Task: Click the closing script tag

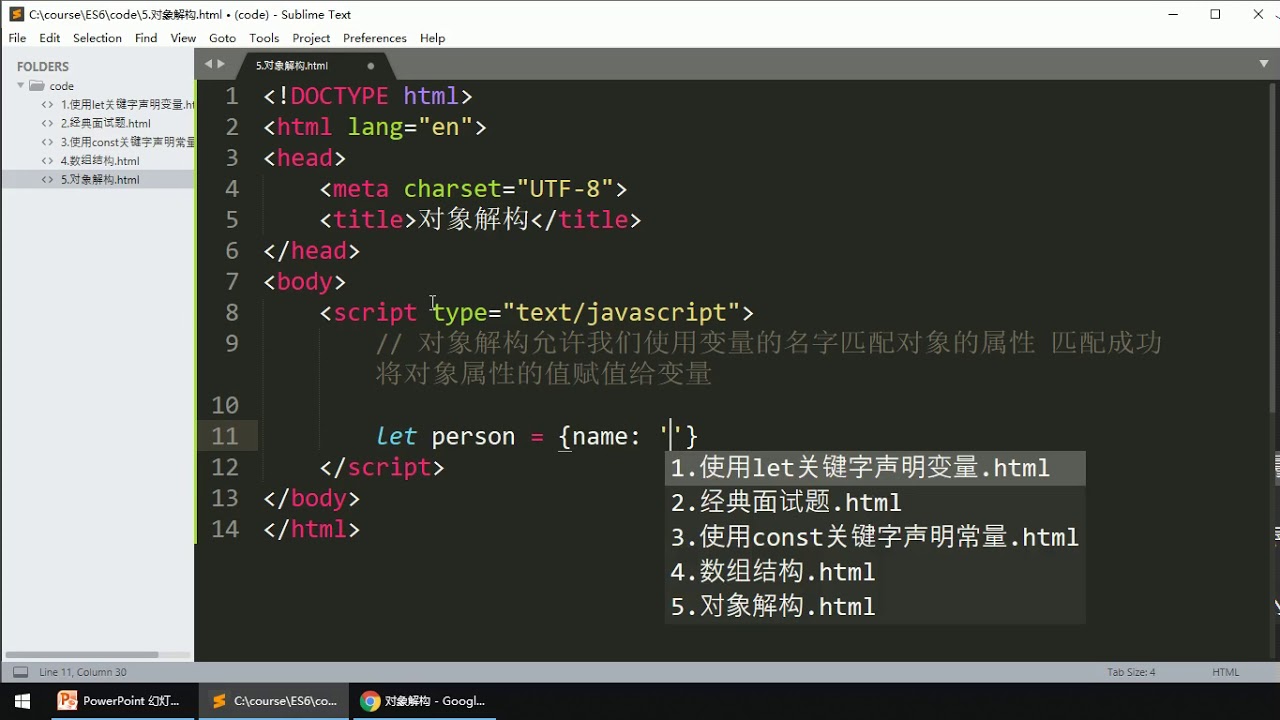Action: tap(382, 468)
